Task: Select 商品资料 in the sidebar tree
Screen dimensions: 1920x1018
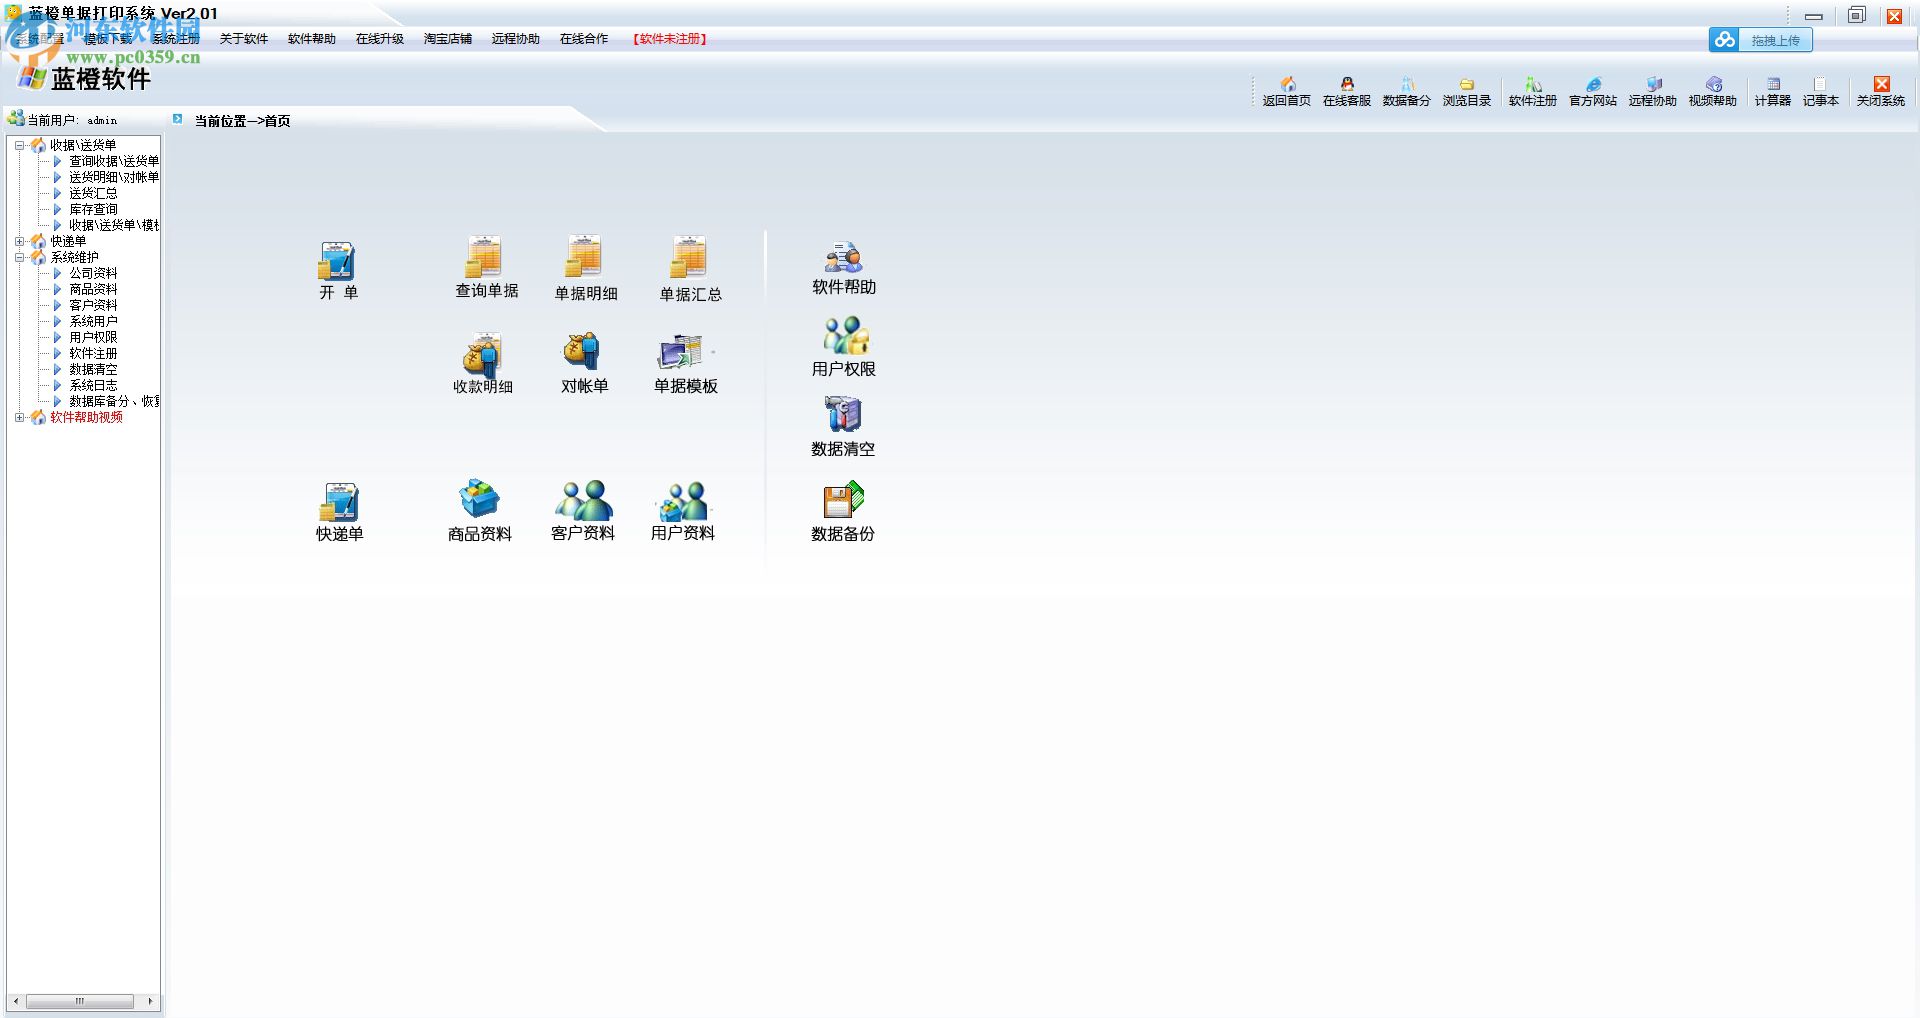Action: coord(93,289)
